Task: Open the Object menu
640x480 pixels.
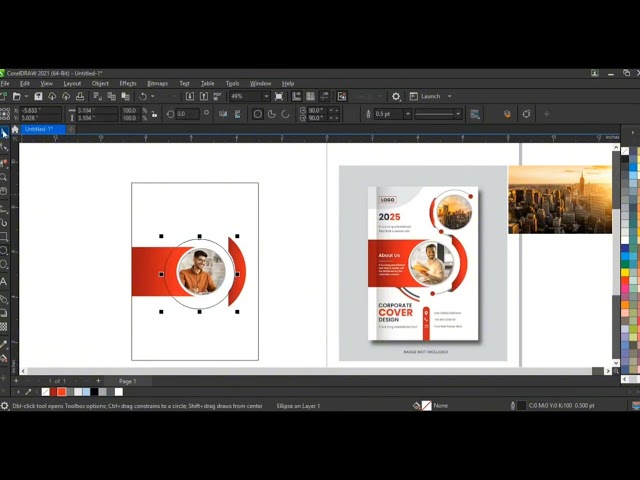Action: [x=100, y=83]
